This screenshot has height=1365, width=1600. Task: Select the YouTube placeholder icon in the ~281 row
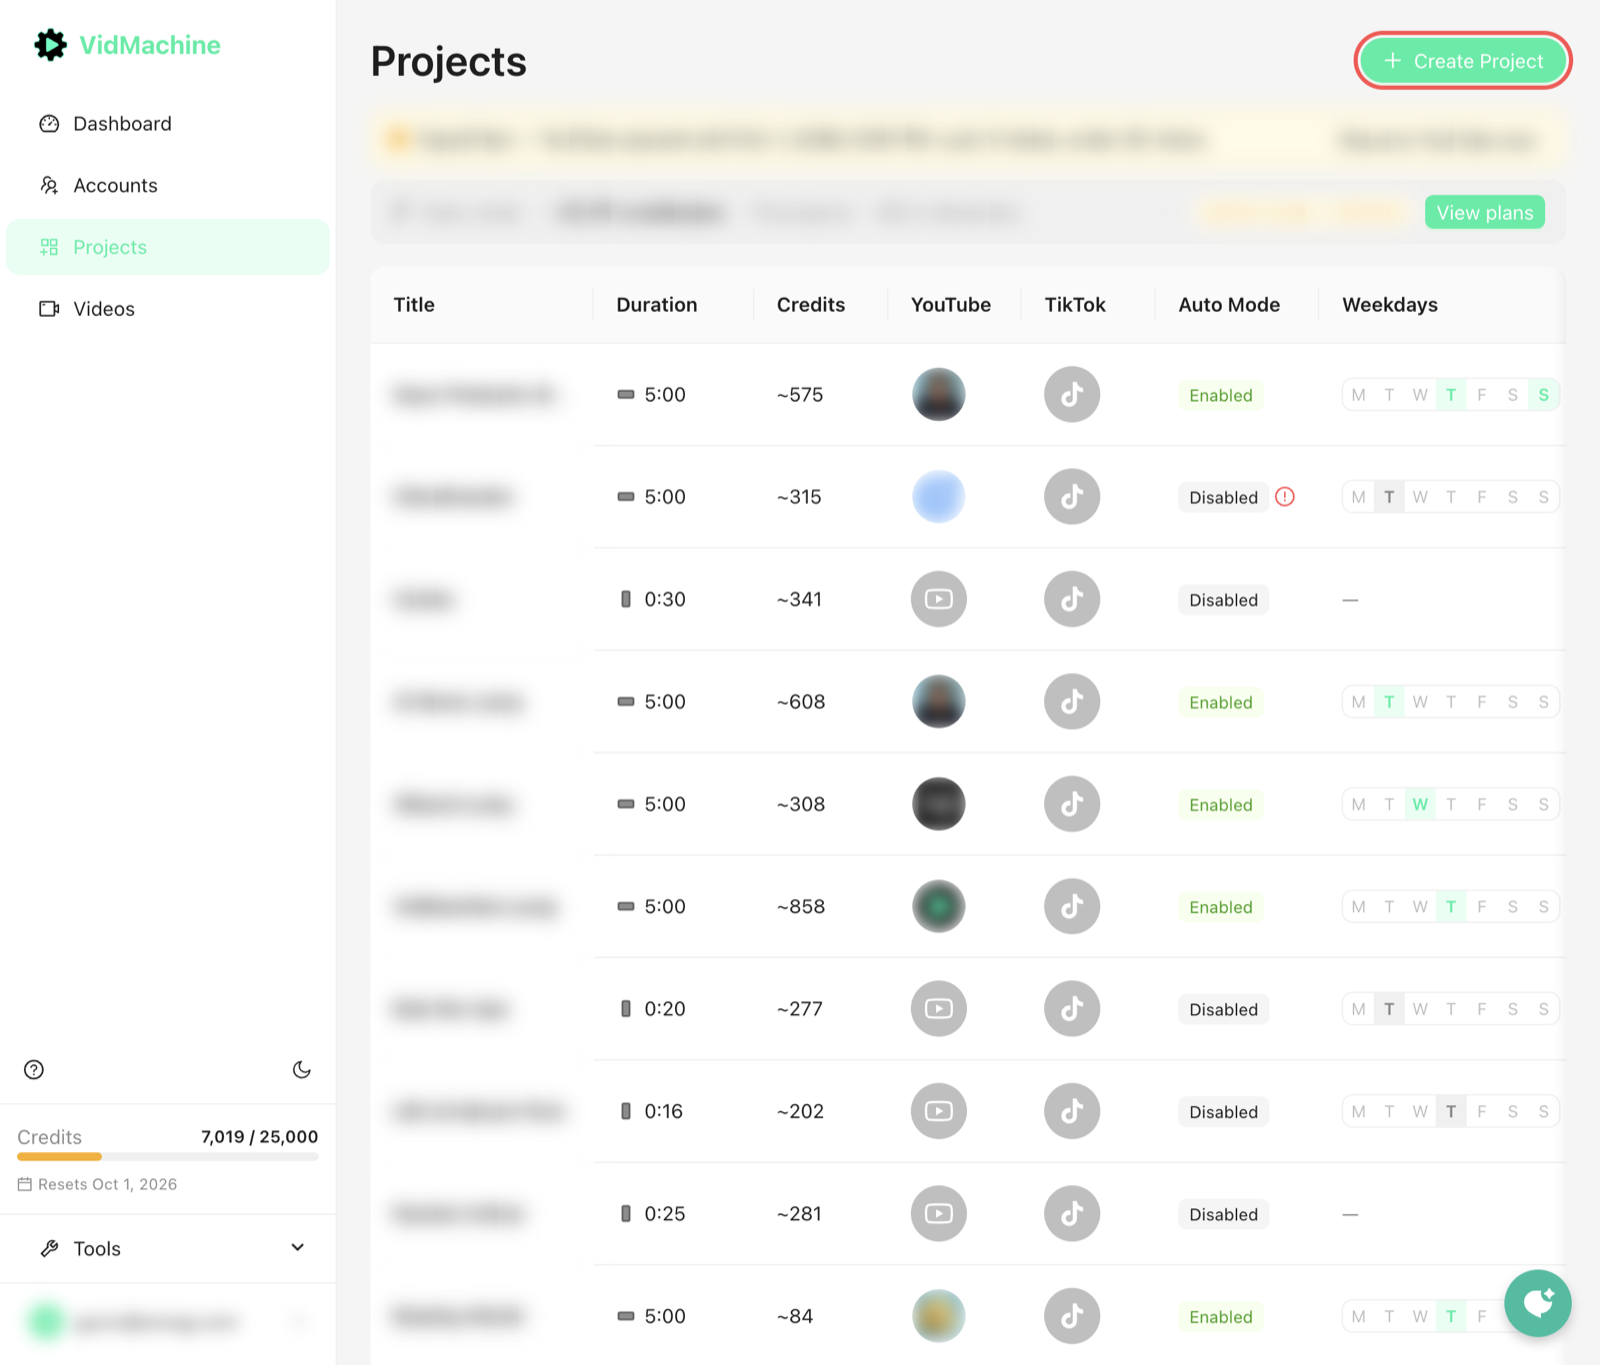[x=939, y=1214]
